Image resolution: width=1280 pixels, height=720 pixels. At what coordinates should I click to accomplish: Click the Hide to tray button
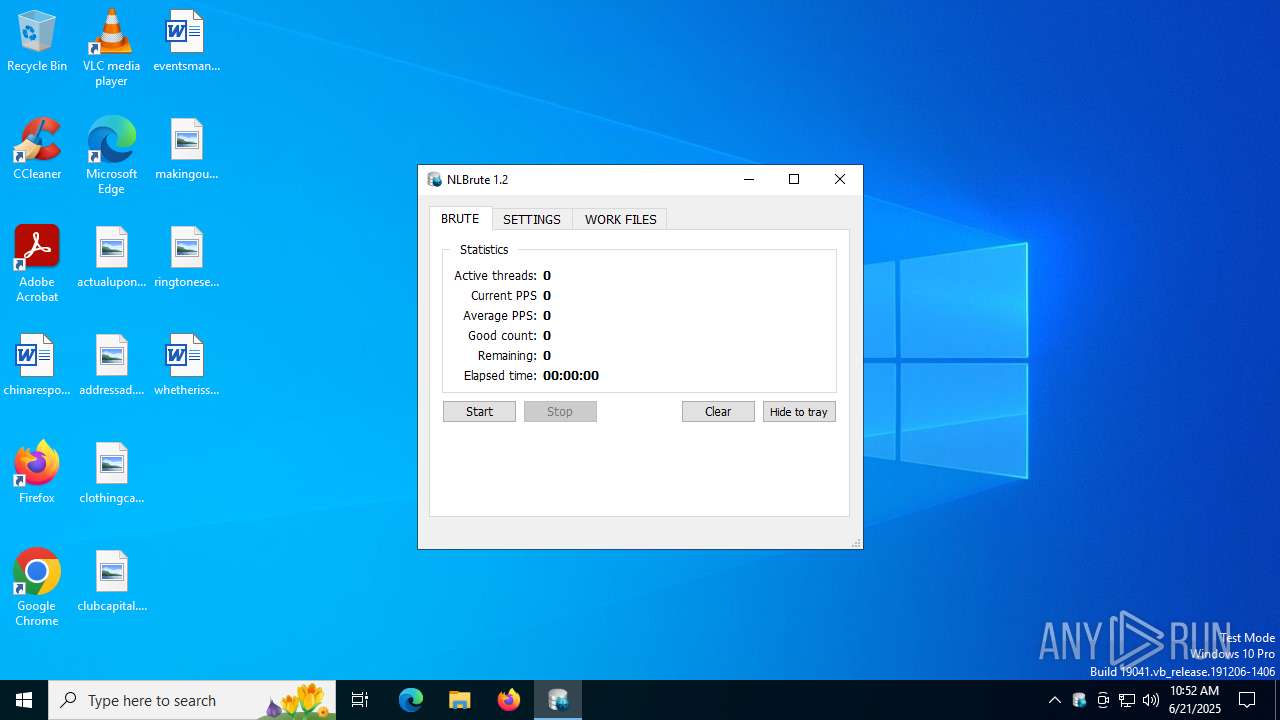coord(799,411)
